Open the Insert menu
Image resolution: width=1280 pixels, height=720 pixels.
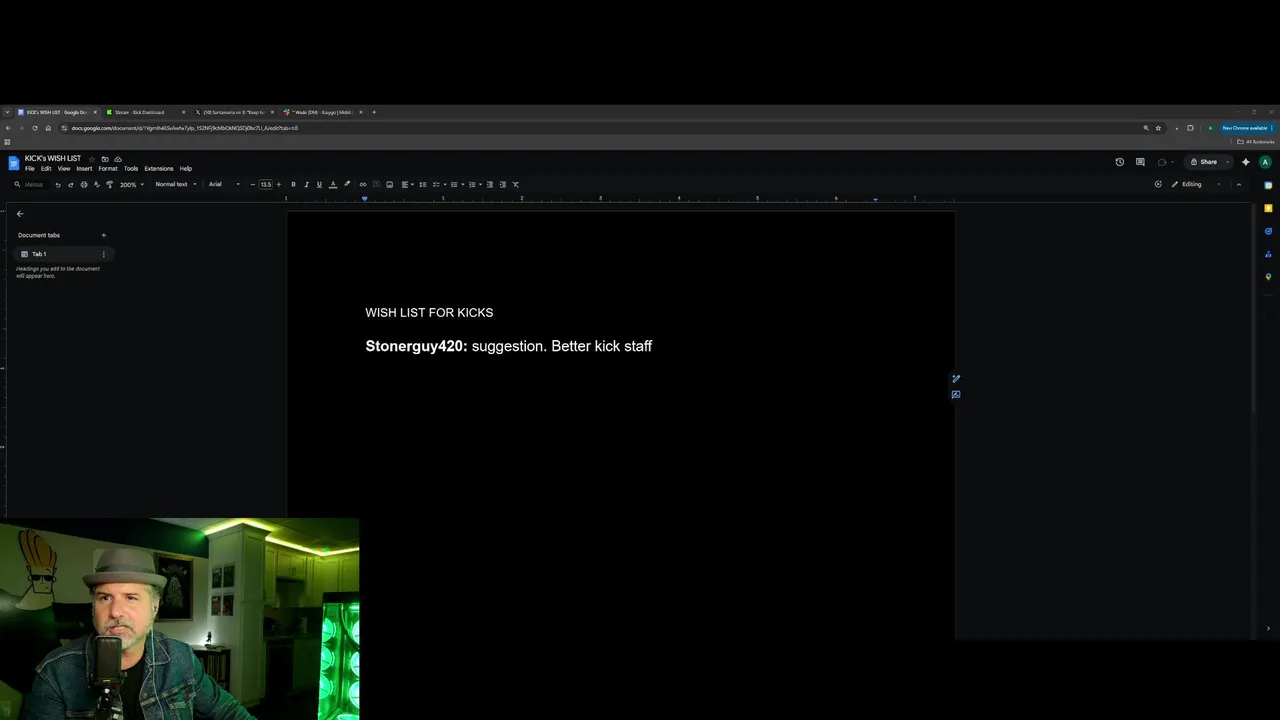click(84, 168)
